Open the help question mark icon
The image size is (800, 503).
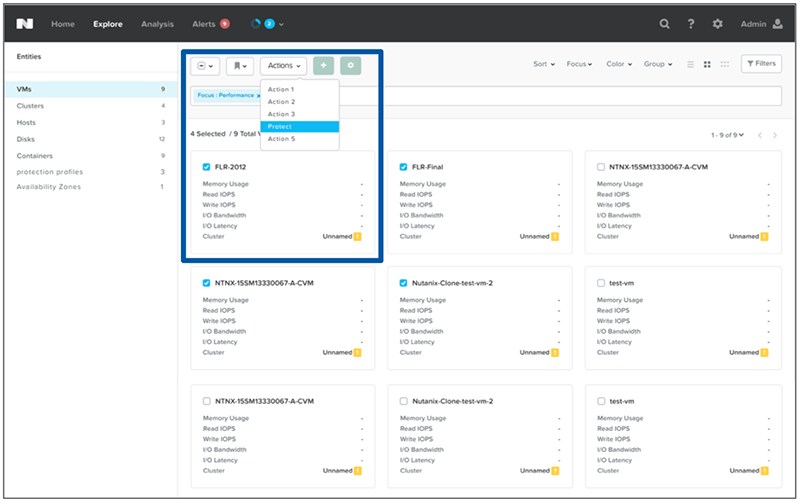click(x=691, y=24)
